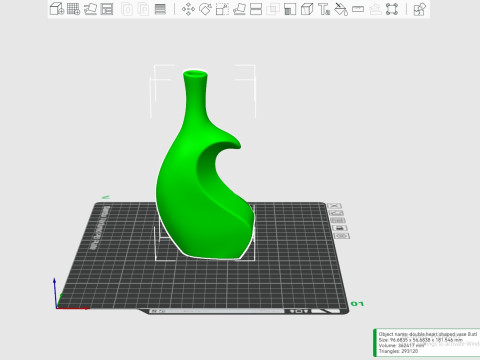Click the greyed Mesh boolean icon
Viewport: 480px width, 360px height.
273,9
